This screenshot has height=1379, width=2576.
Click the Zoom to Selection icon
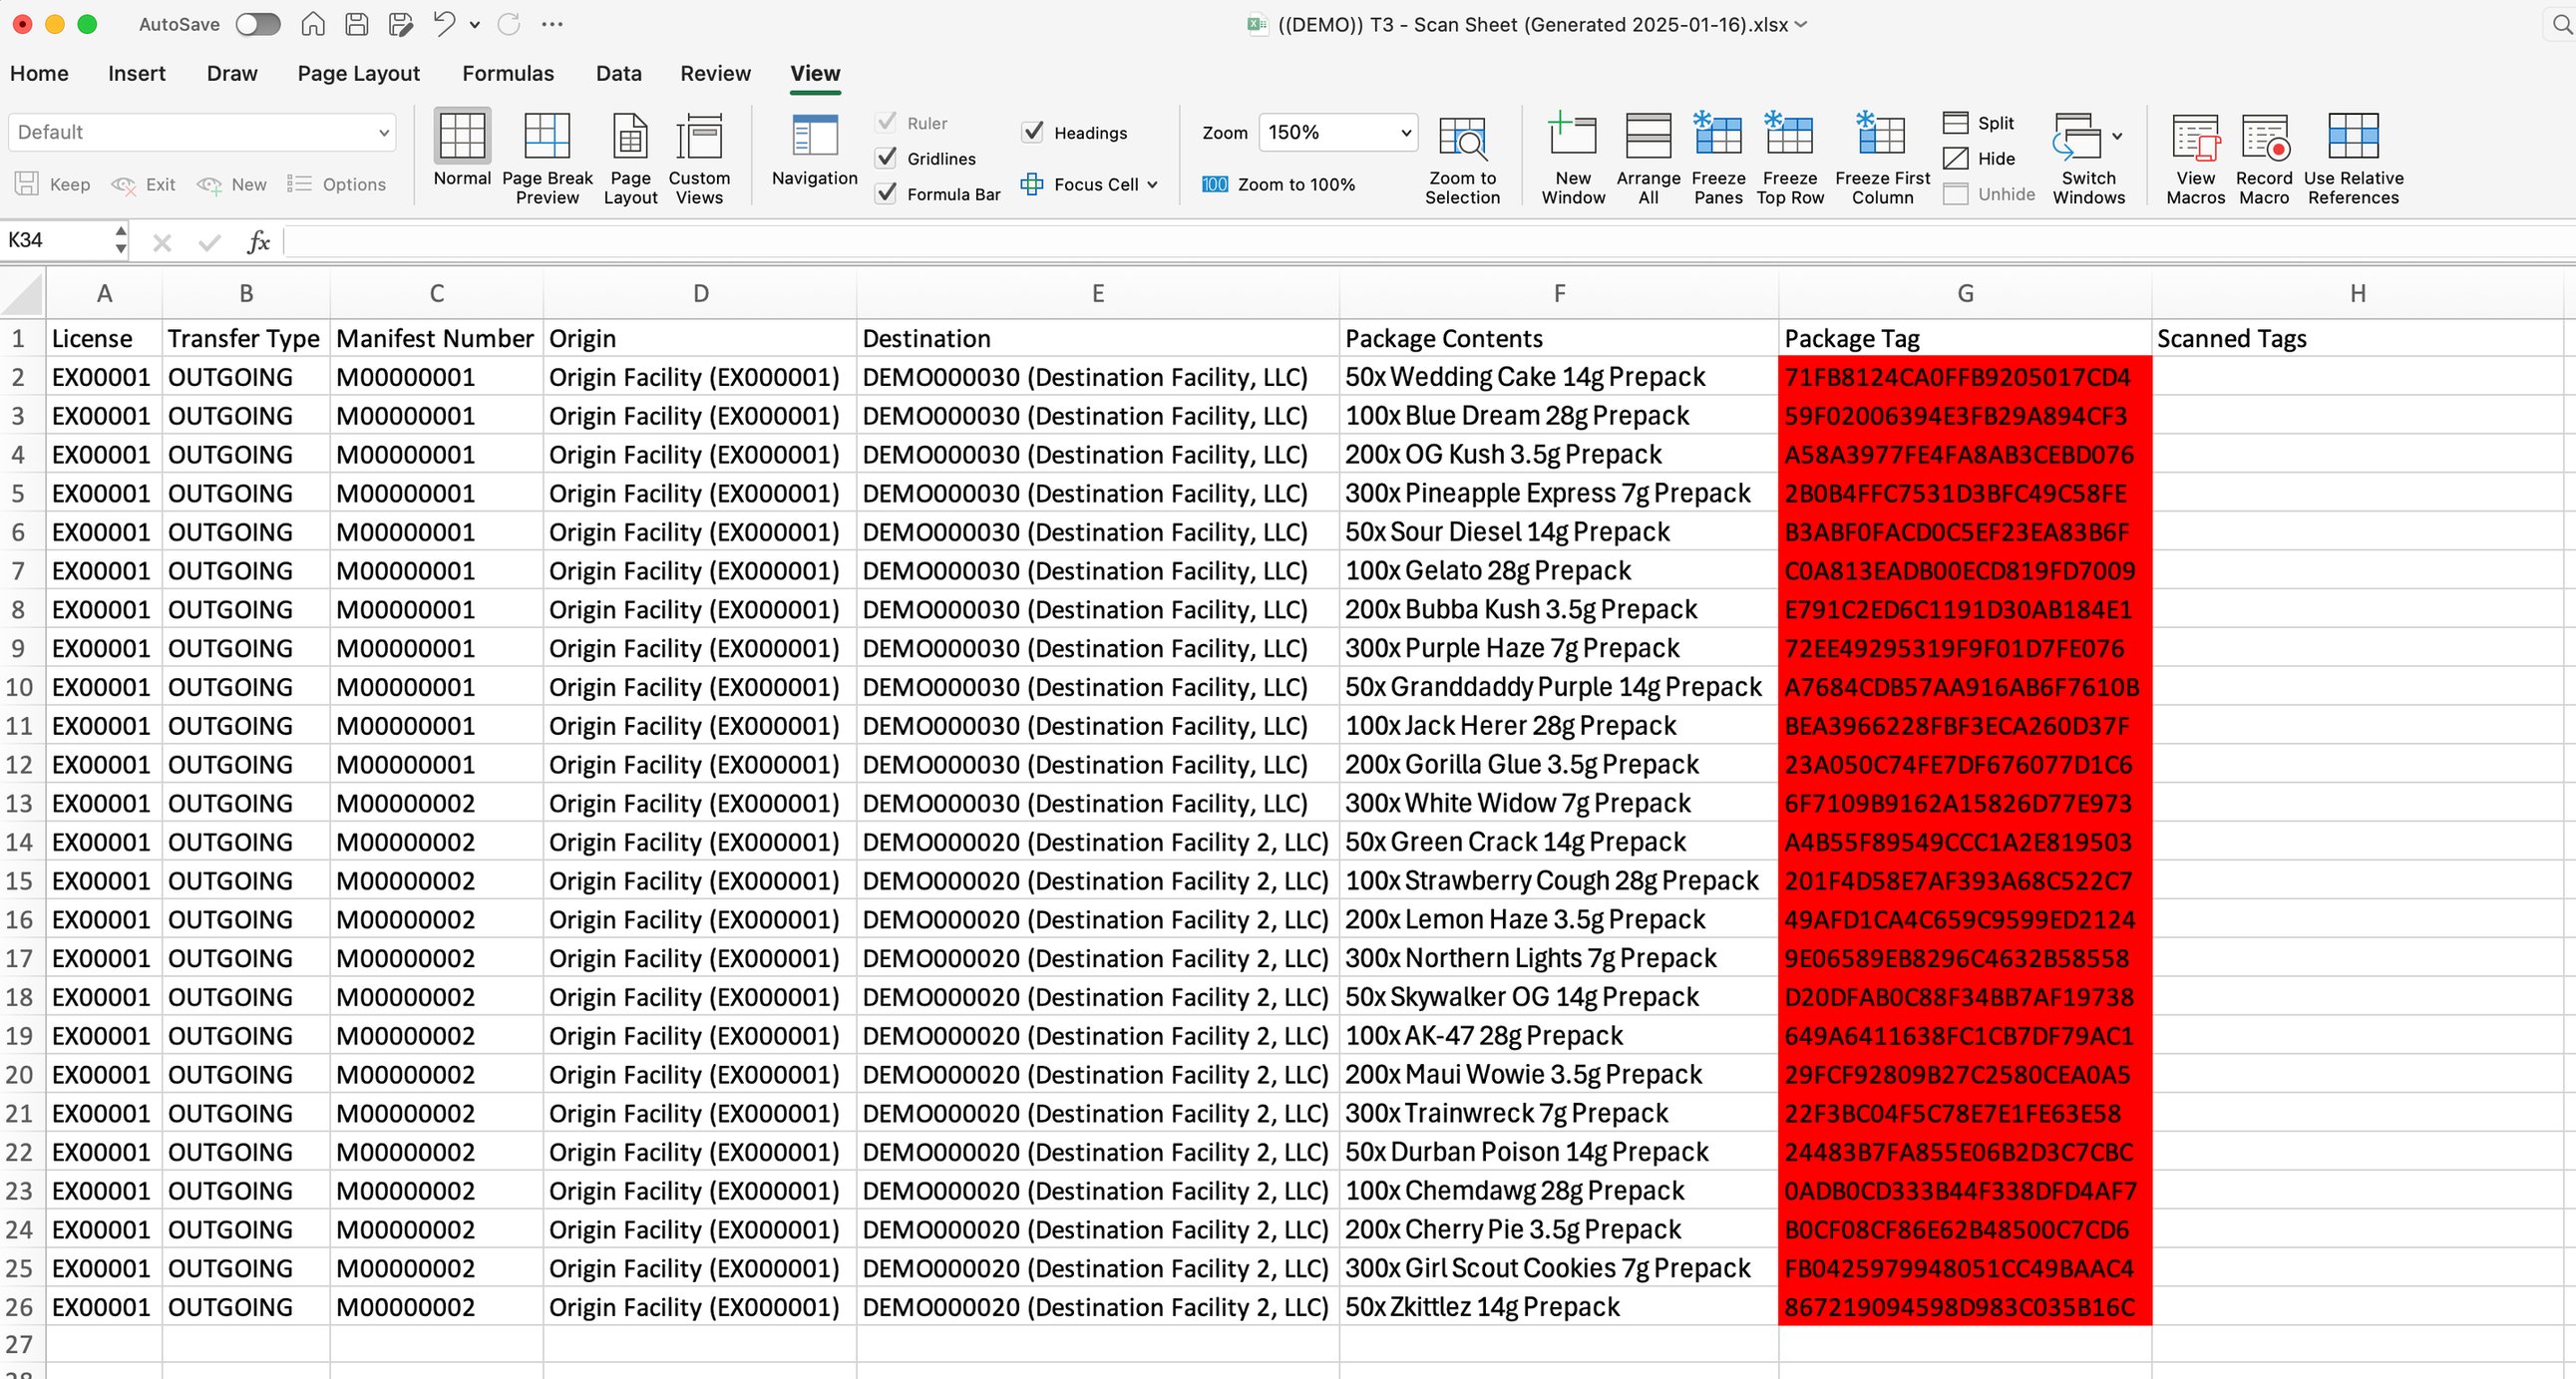[1461, 138]
